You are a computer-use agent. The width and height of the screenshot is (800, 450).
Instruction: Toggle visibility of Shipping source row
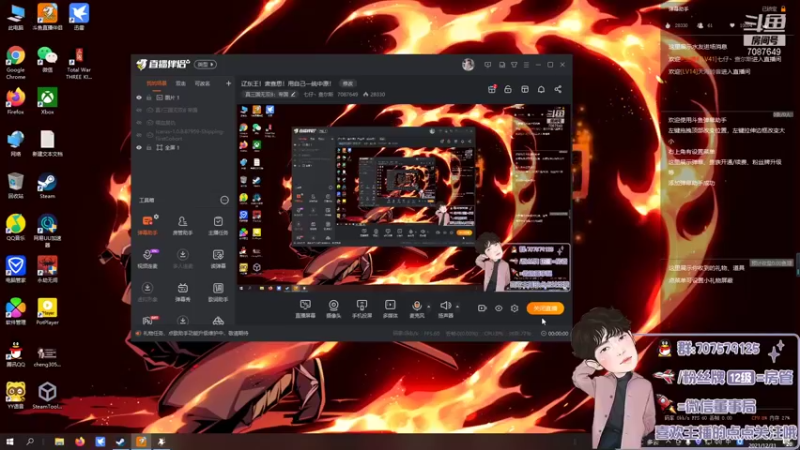coord(139,135)
